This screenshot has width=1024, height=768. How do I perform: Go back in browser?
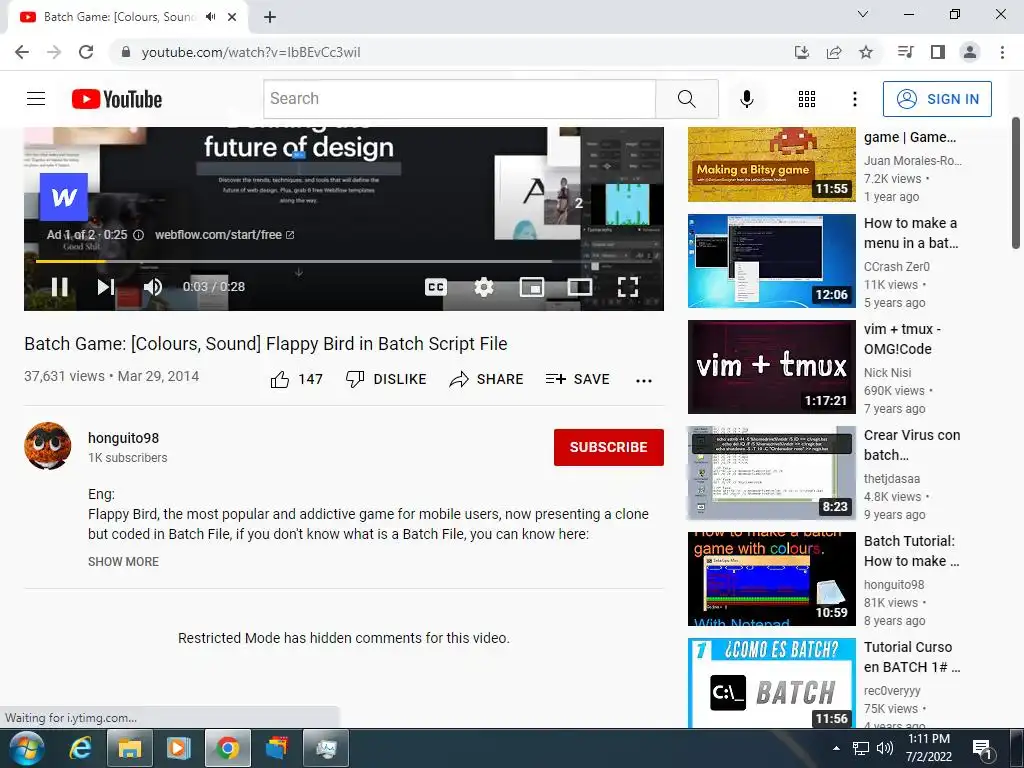22,52
